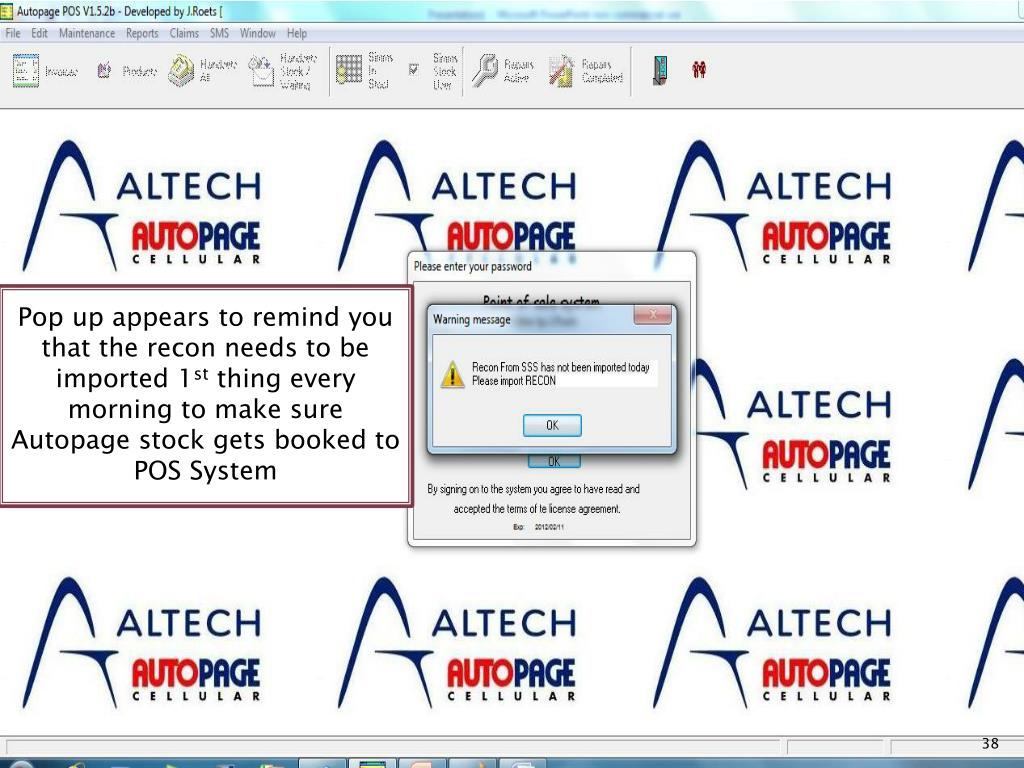Open Handsets Stock / Waiting icon
Screen dimensions: 1024x768
click(x=261, y=71)
